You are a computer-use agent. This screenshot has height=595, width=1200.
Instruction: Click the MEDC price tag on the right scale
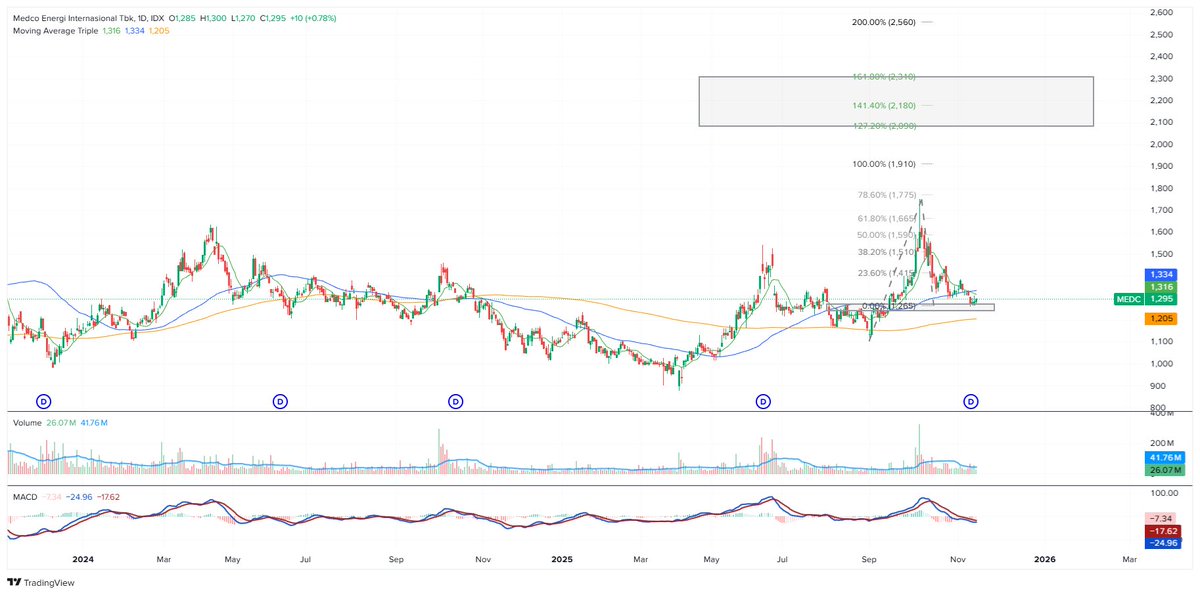click(x=1127, y=298)
